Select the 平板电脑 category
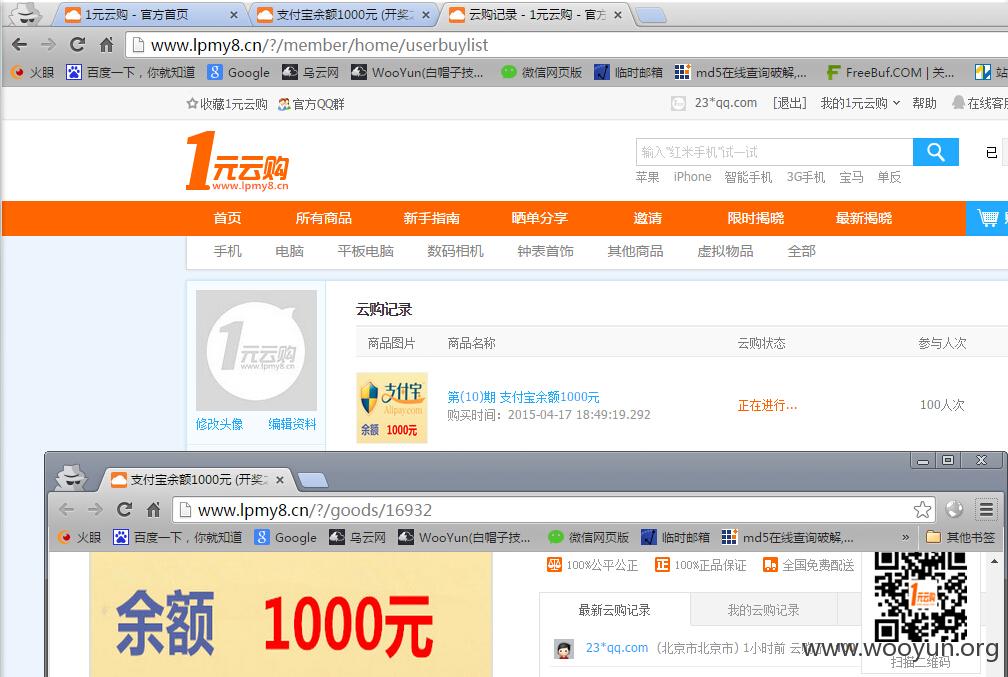Viewport: 1008px width, 677px height. (x=365, y=251)
